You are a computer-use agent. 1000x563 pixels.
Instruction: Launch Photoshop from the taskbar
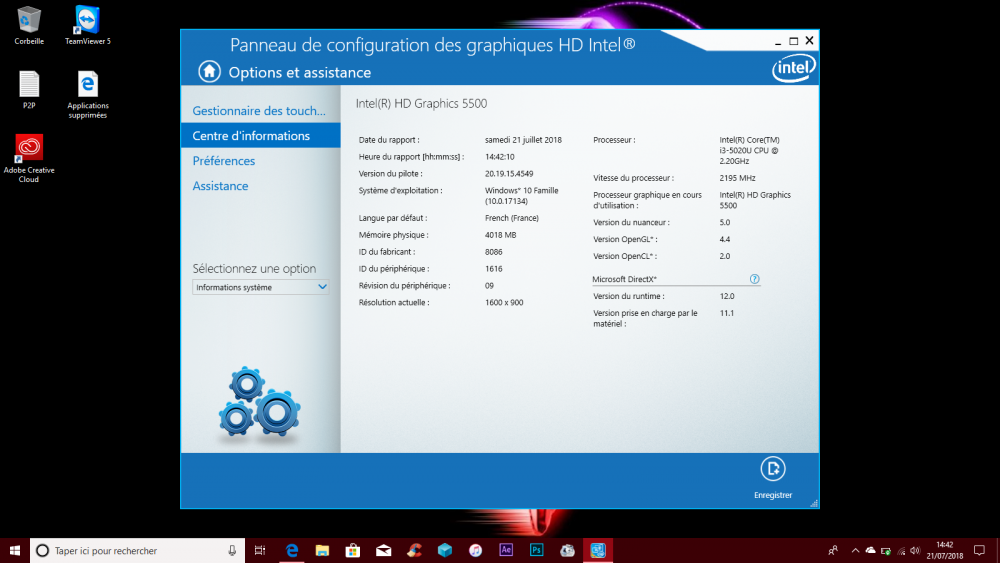pos(536,550)
